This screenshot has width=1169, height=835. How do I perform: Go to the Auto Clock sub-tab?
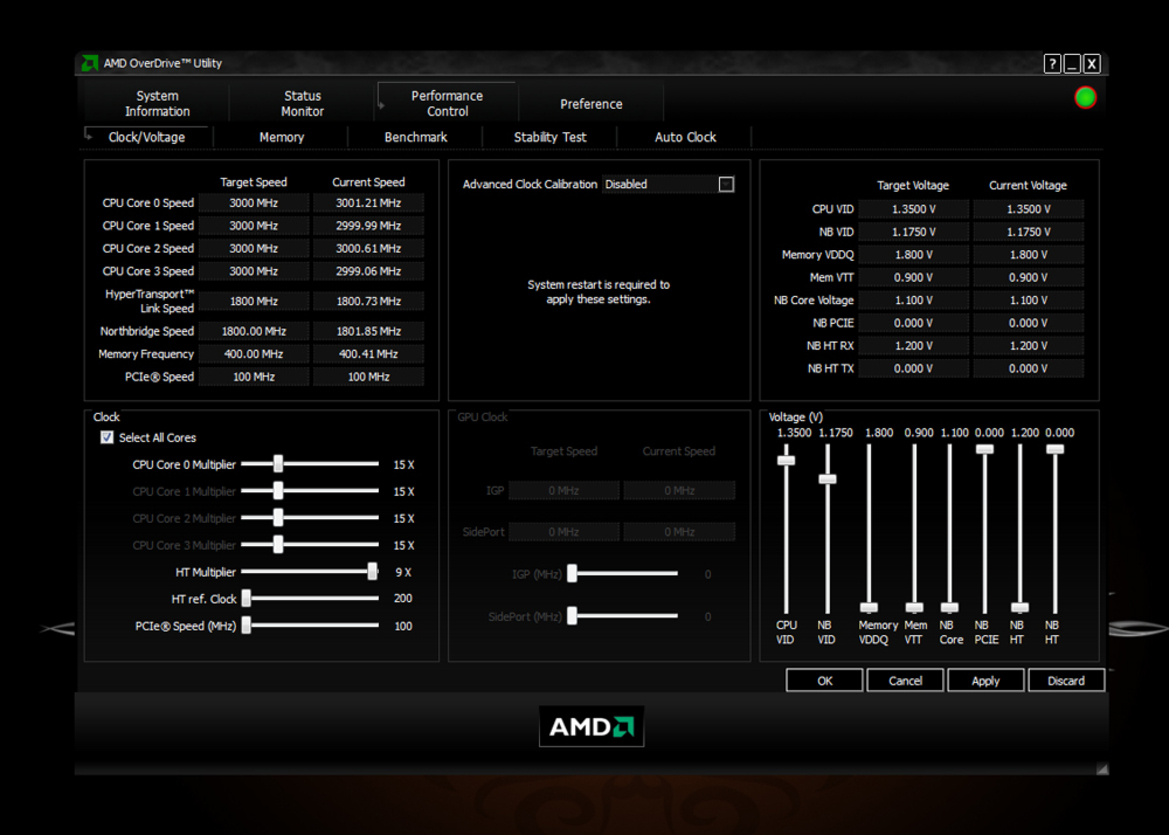[x=685, y=137]
